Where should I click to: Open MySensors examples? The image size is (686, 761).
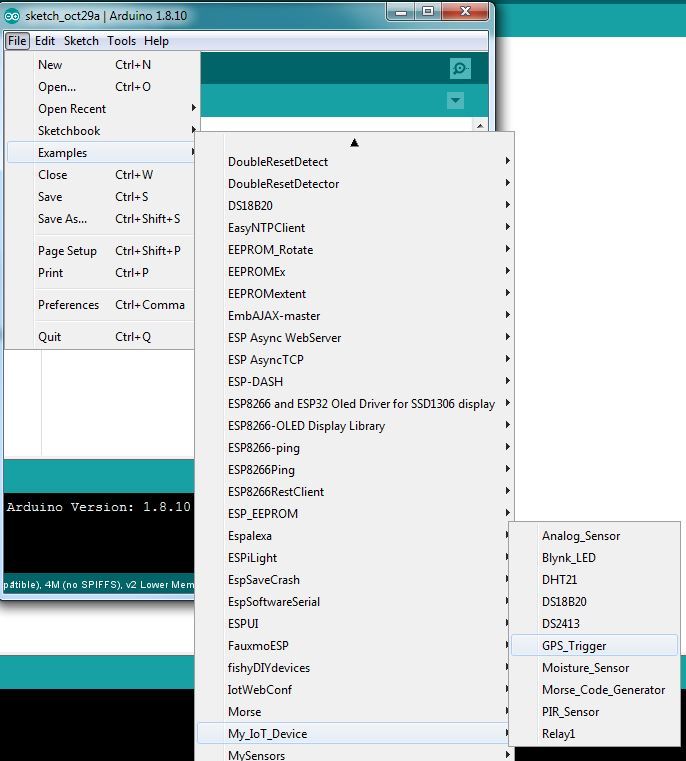pyautogui.click(x=354, y=754)
